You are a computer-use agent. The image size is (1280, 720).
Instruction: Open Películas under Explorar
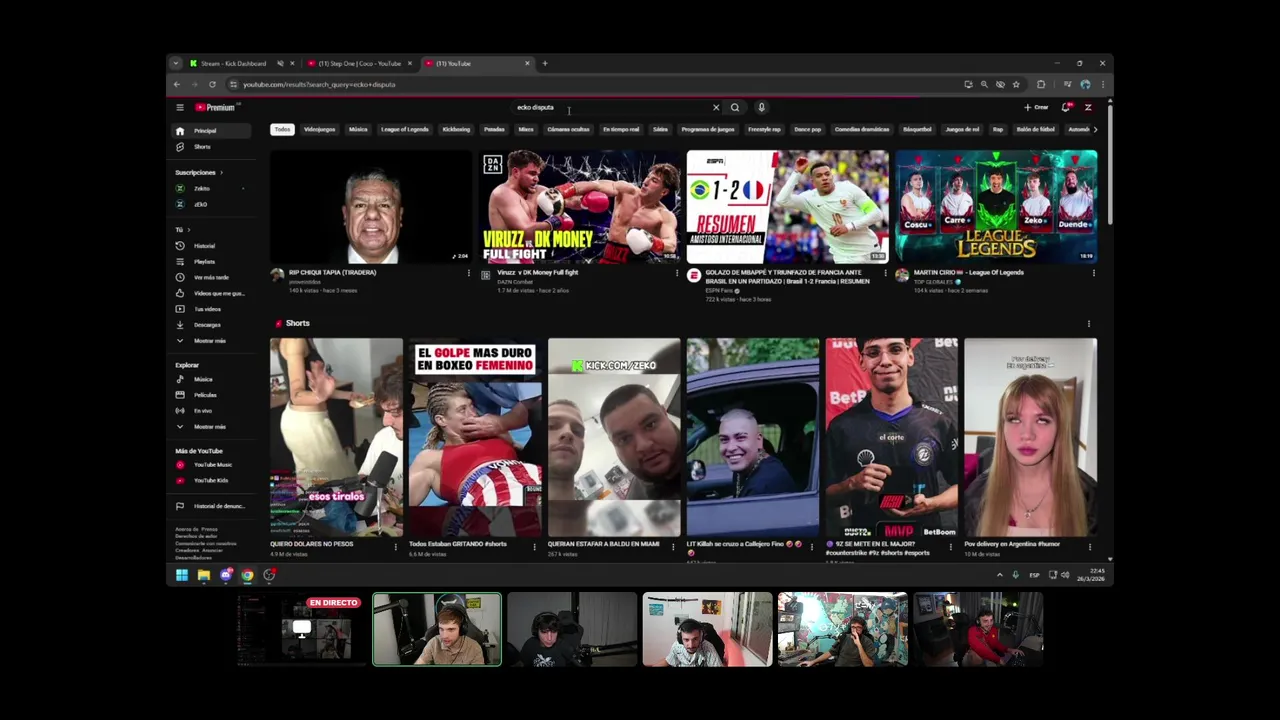212,395
